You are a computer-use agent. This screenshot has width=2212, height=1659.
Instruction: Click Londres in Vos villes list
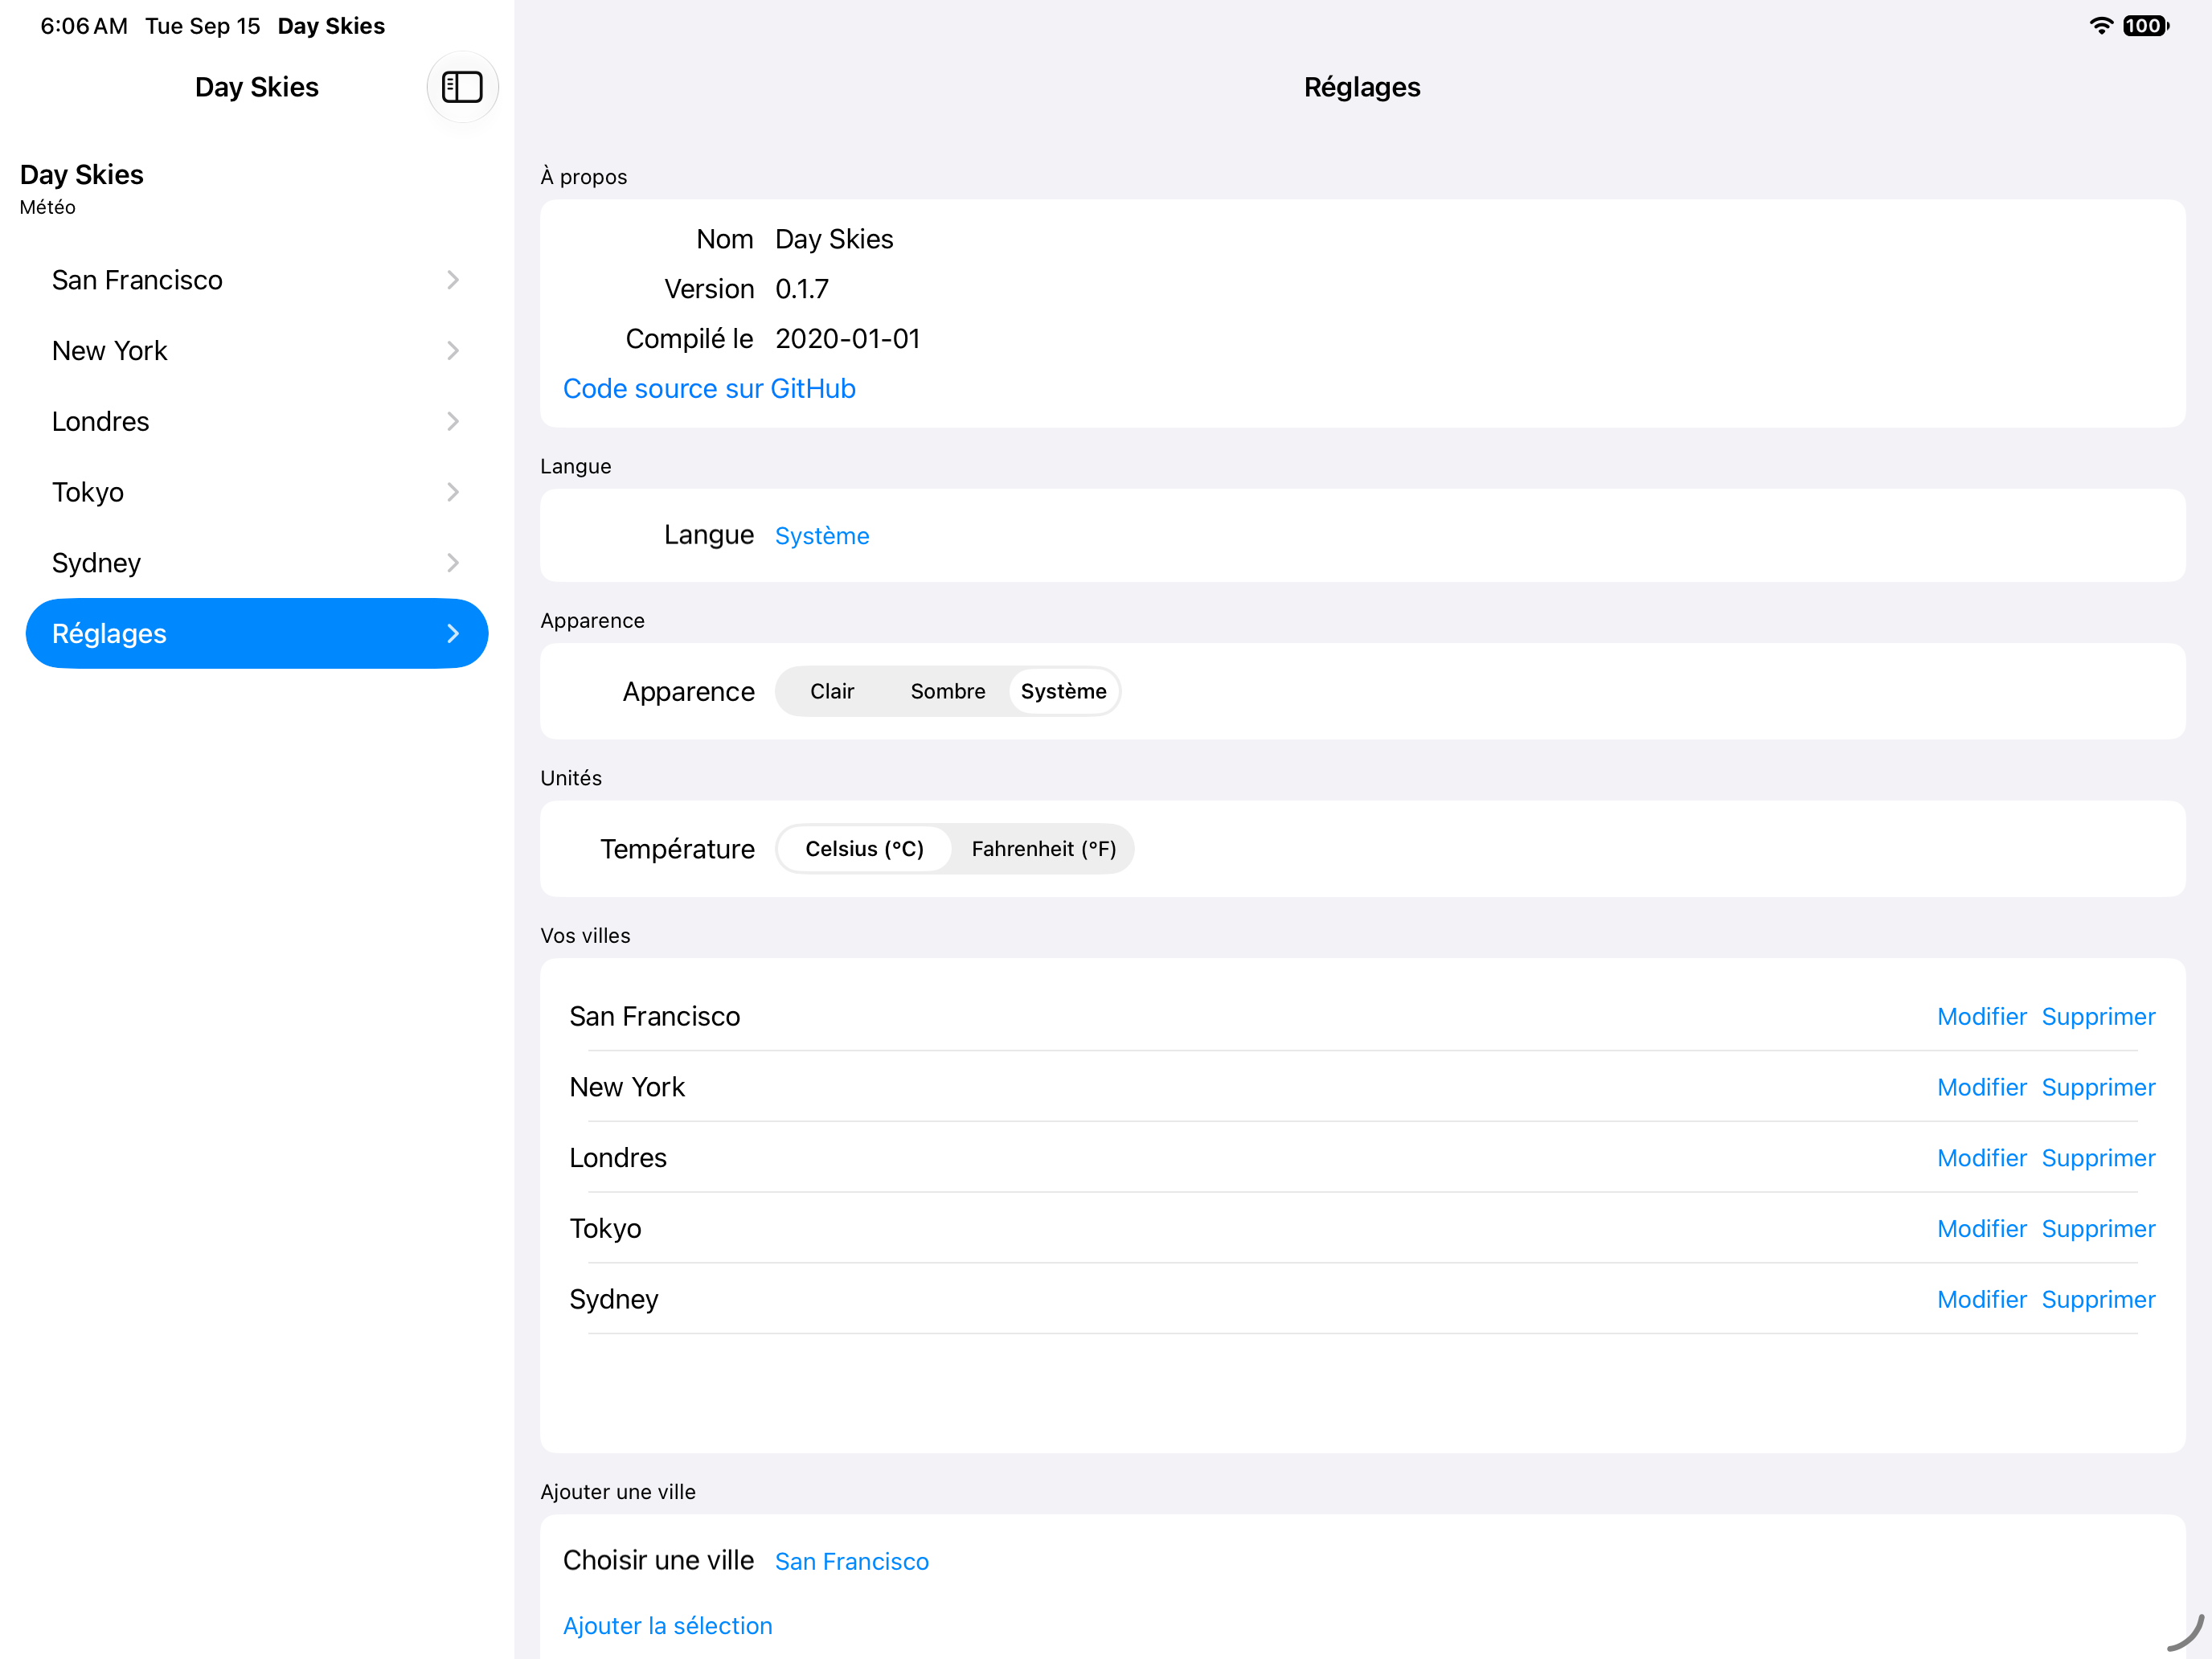617,1158
